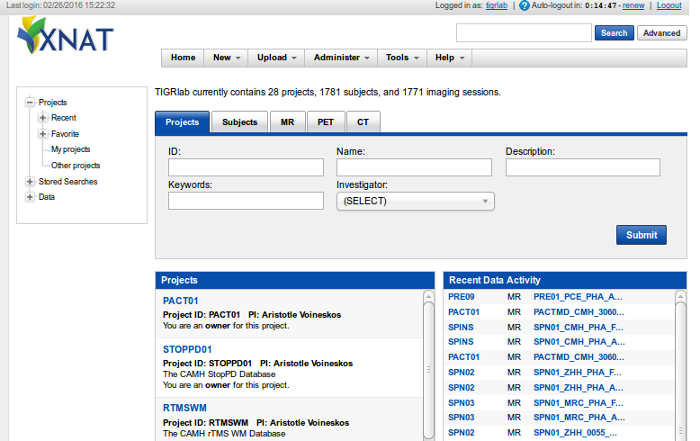Viewport: 700px width, 441px height.
Task: Switch to the CT tab
Action: tap(363, 122)
